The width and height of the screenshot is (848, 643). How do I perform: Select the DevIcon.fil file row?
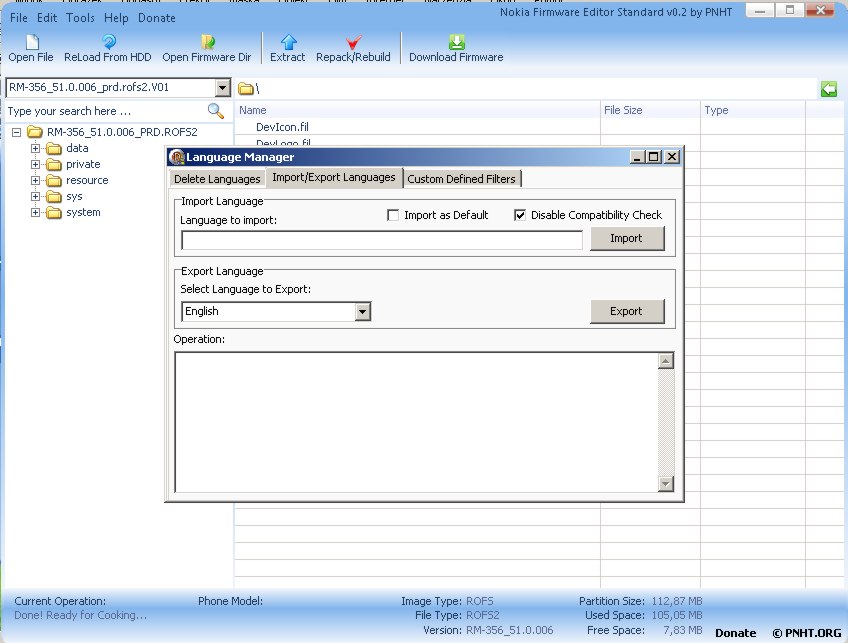point(417,127)
